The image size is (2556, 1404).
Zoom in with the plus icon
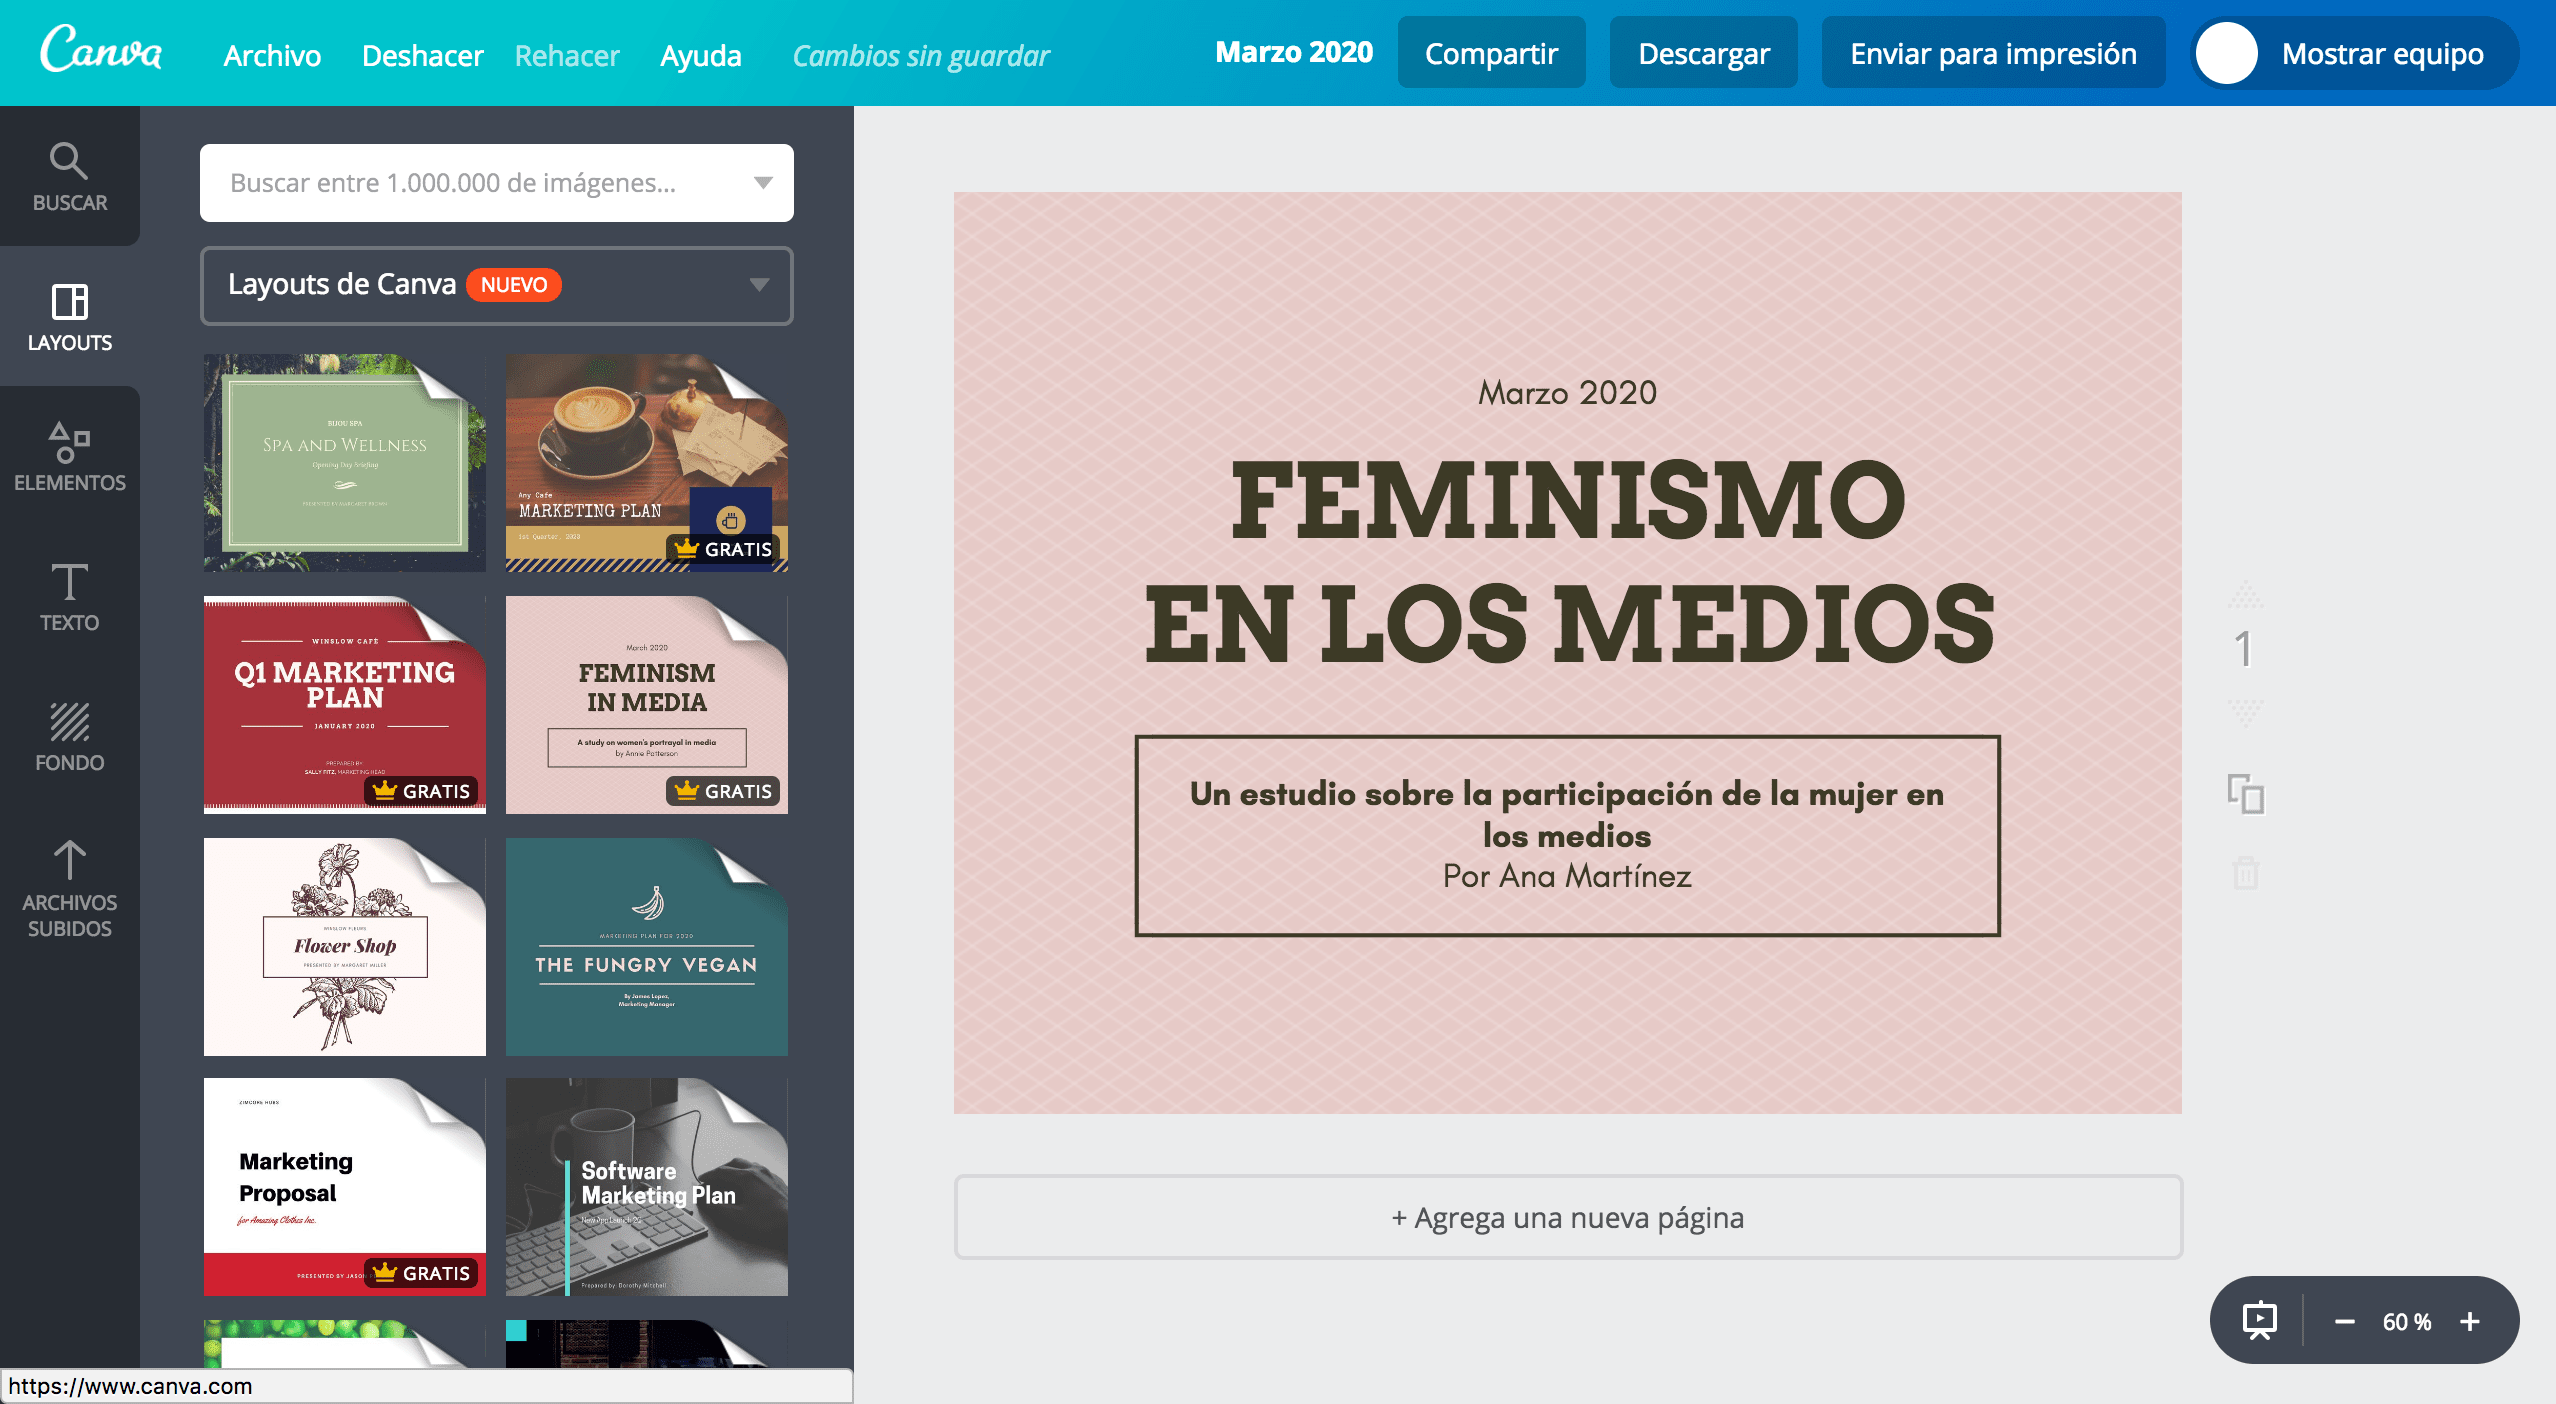[x=2470, y=1321]
